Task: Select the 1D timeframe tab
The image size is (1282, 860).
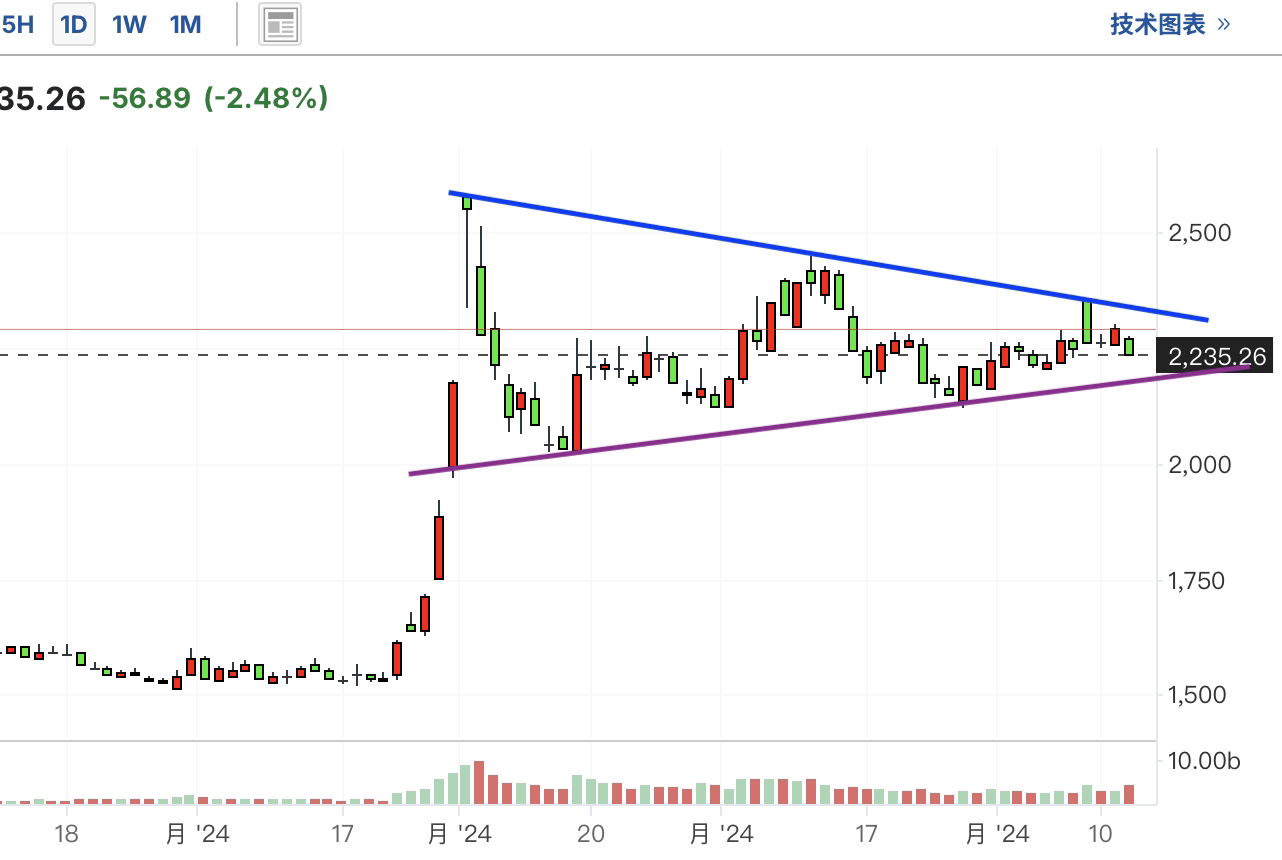Action: tap(75, 25)
